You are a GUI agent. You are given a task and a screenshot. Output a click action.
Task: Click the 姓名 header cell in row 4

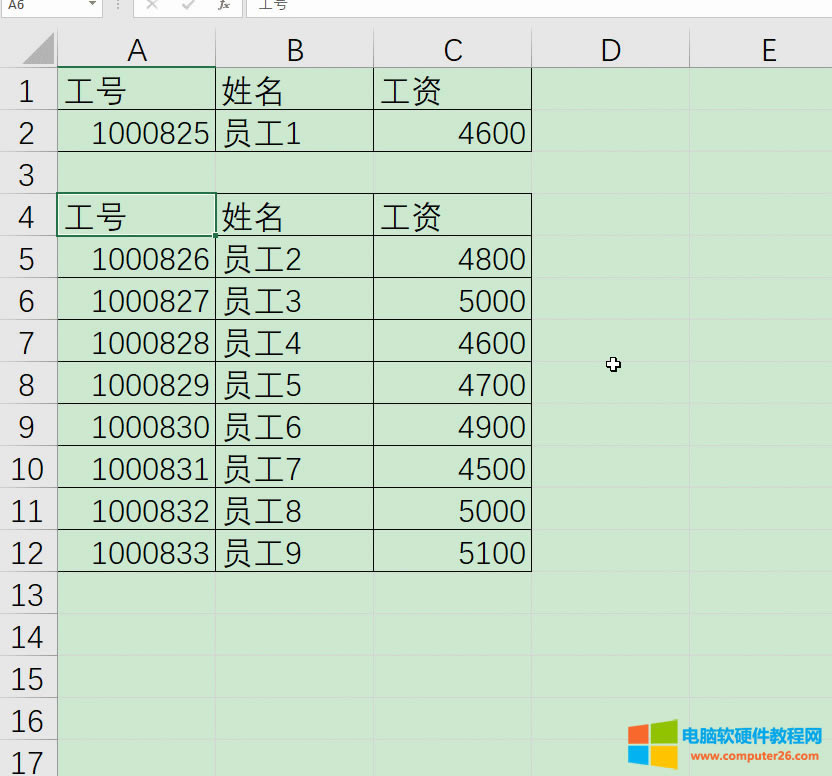[294, 217]
